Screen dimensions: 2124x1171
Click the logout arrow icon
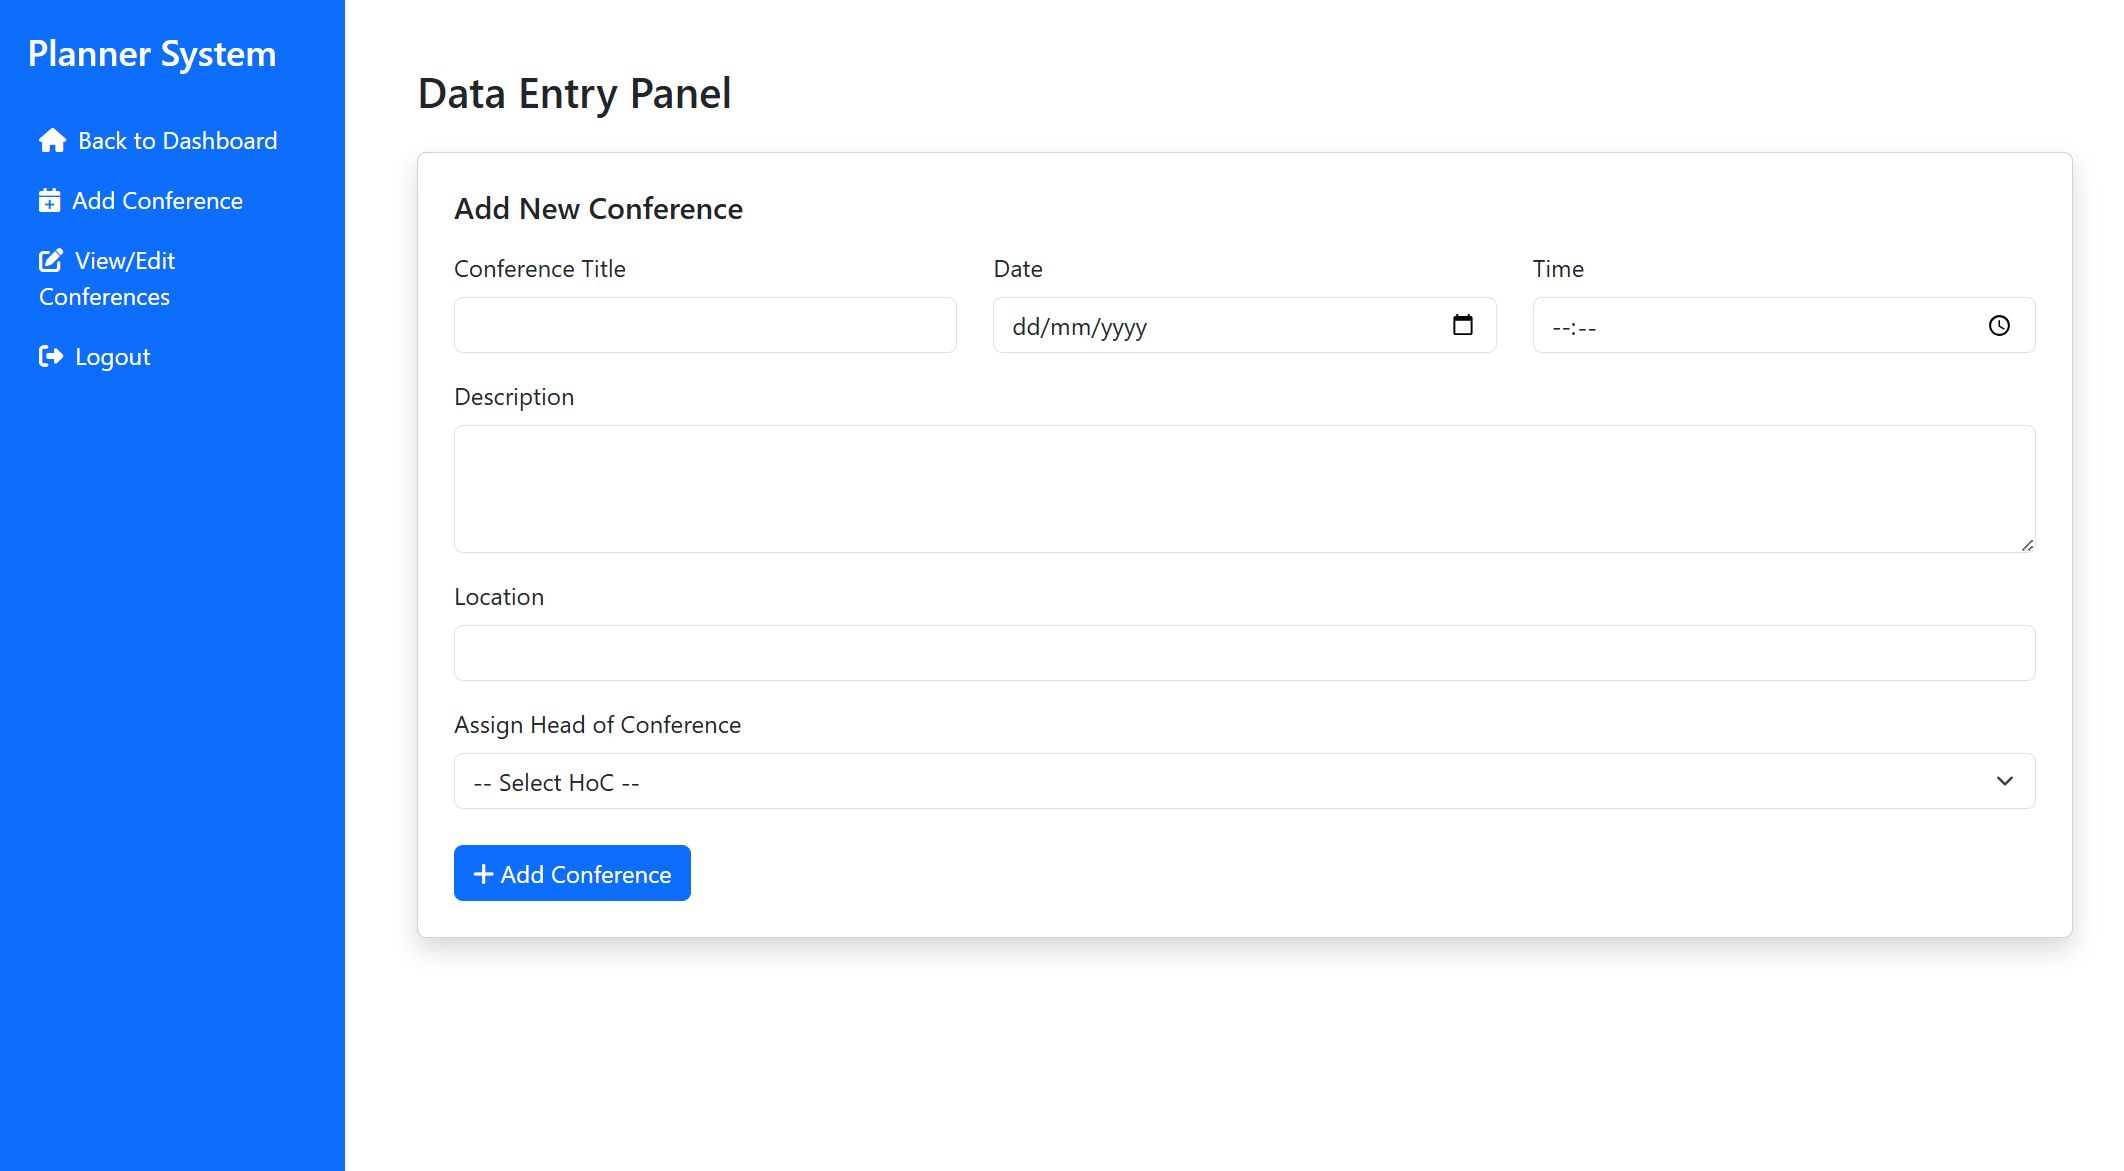click(51, 357)
